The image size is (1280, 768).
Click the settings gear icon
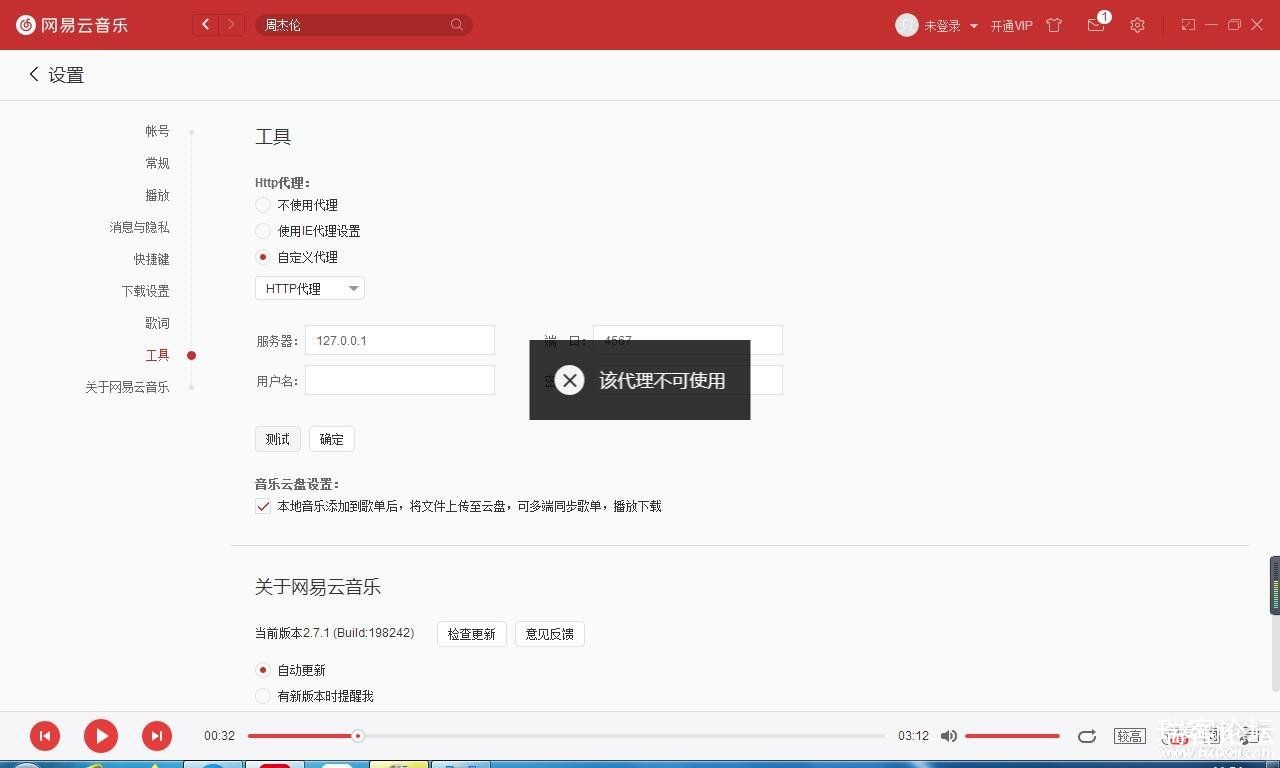tap(1137, 25)
